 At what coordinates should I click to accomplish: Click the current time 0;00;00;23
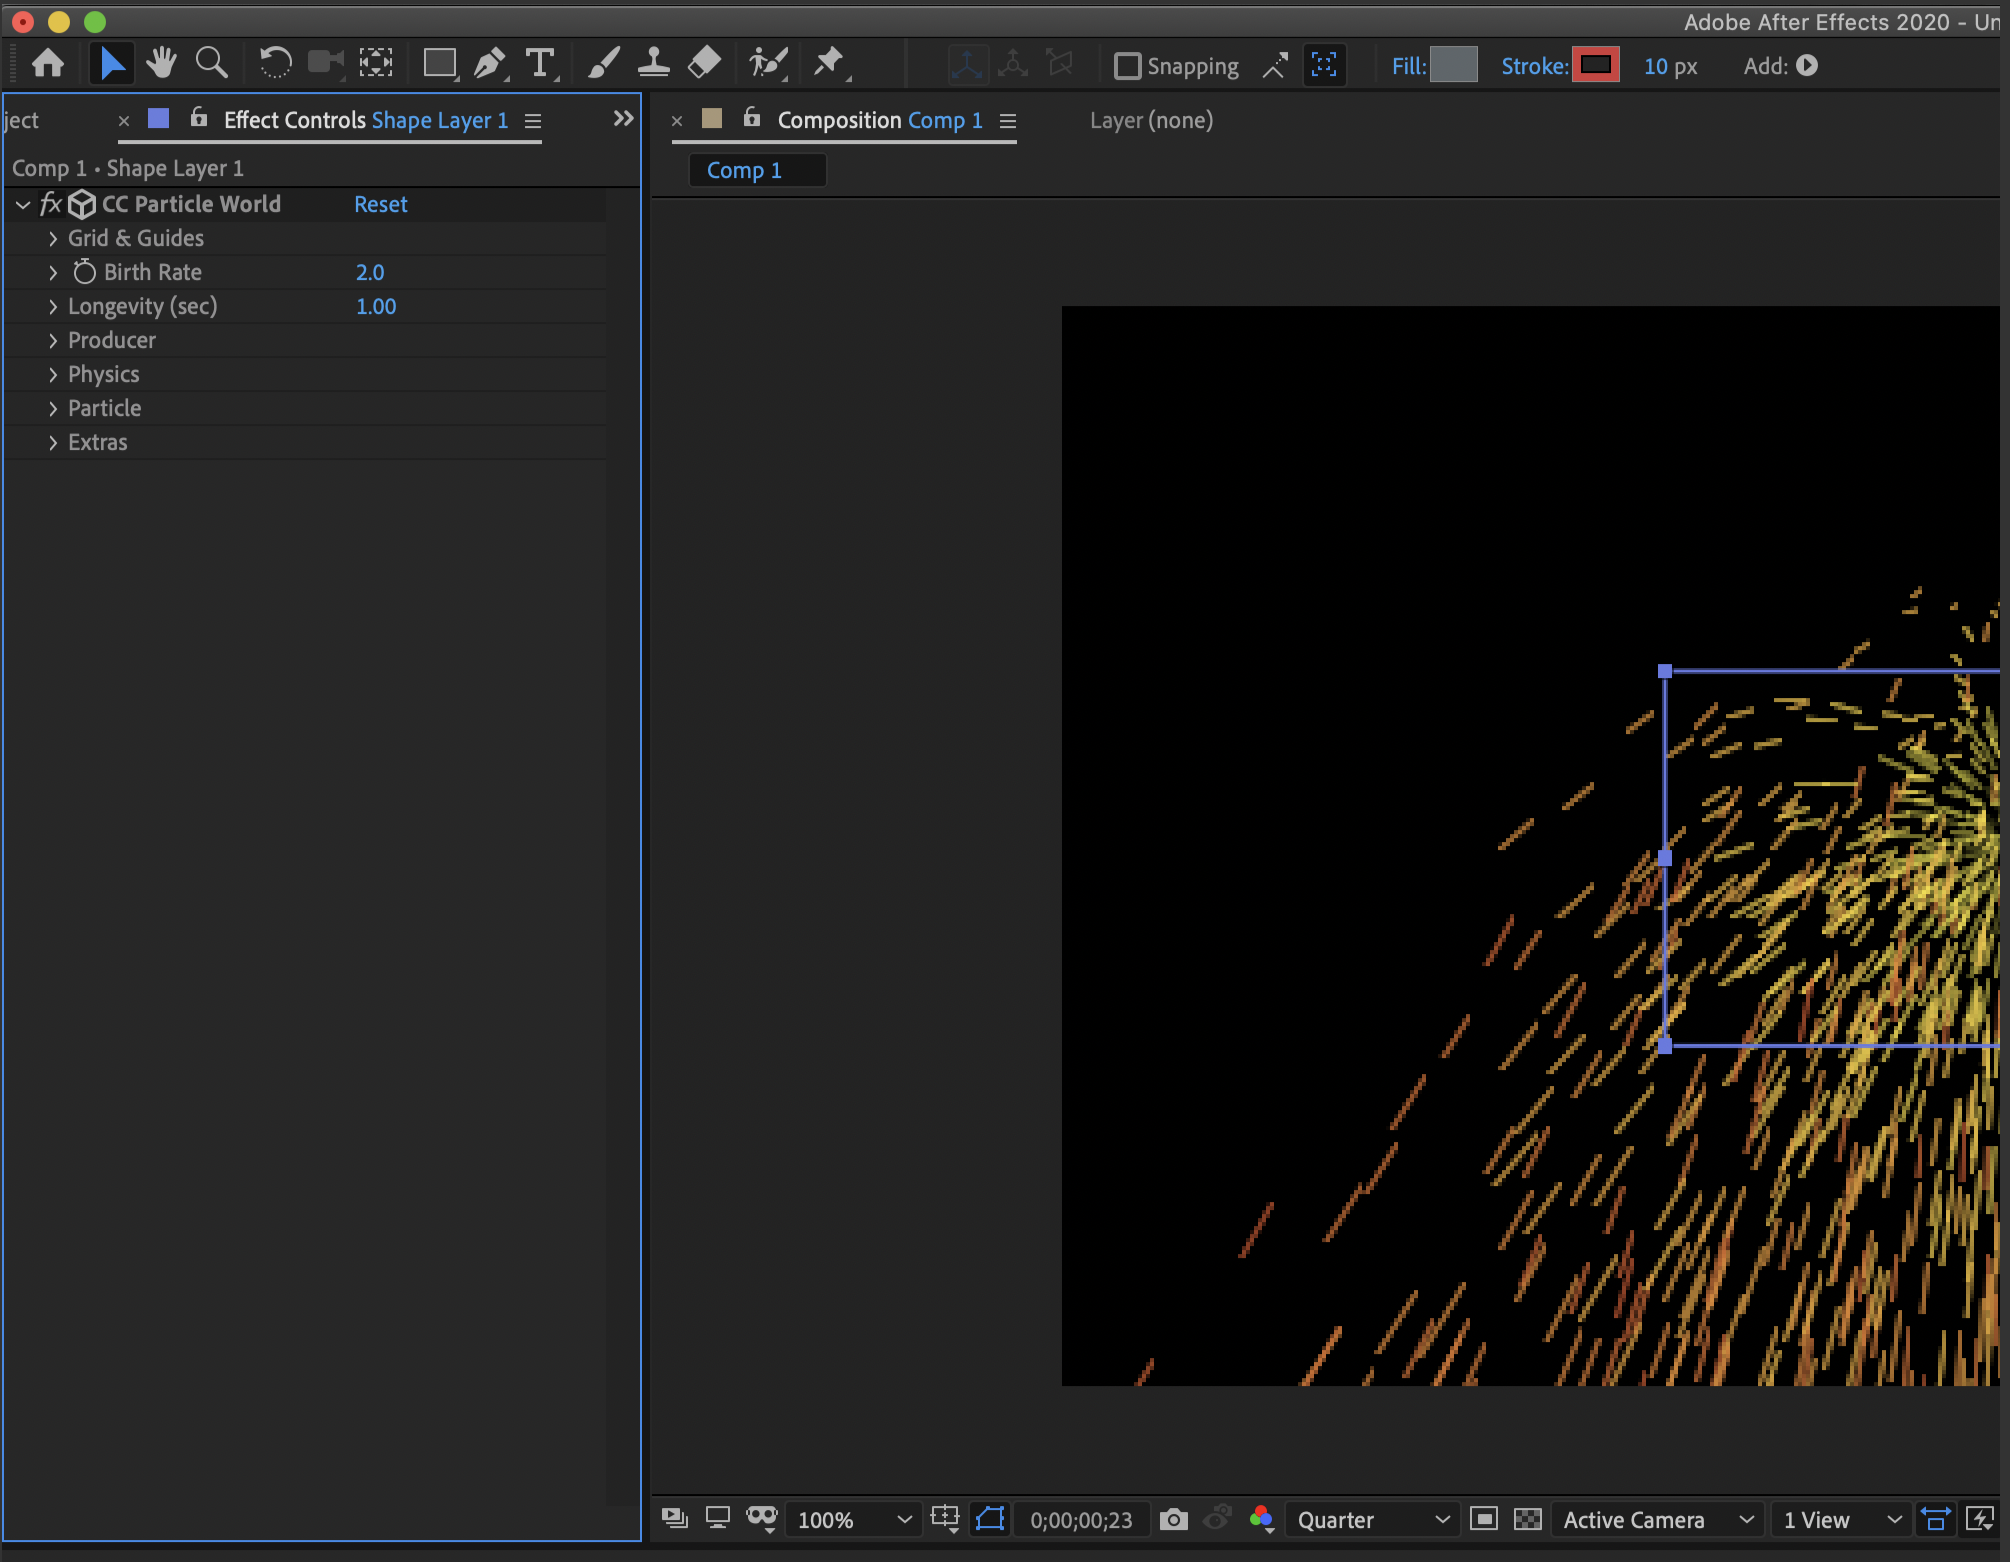1081,1520
